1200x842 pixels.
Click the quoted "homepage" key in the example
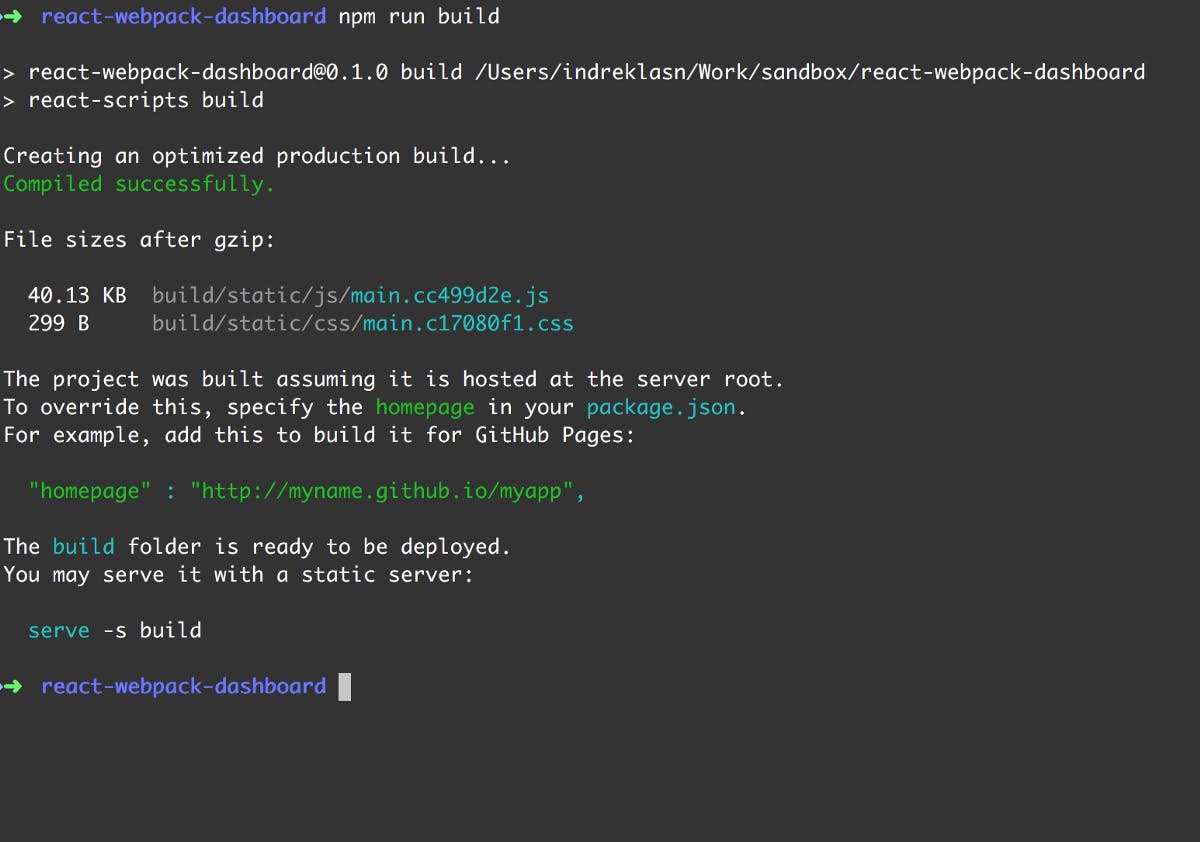point(90,492)
